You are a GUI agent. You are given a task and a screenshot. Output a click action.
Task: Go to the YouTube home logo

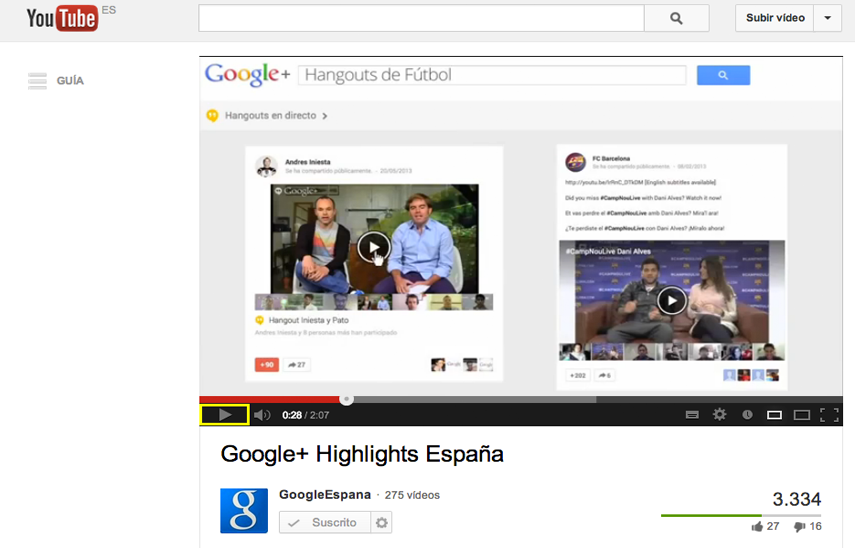click(62, 18)
